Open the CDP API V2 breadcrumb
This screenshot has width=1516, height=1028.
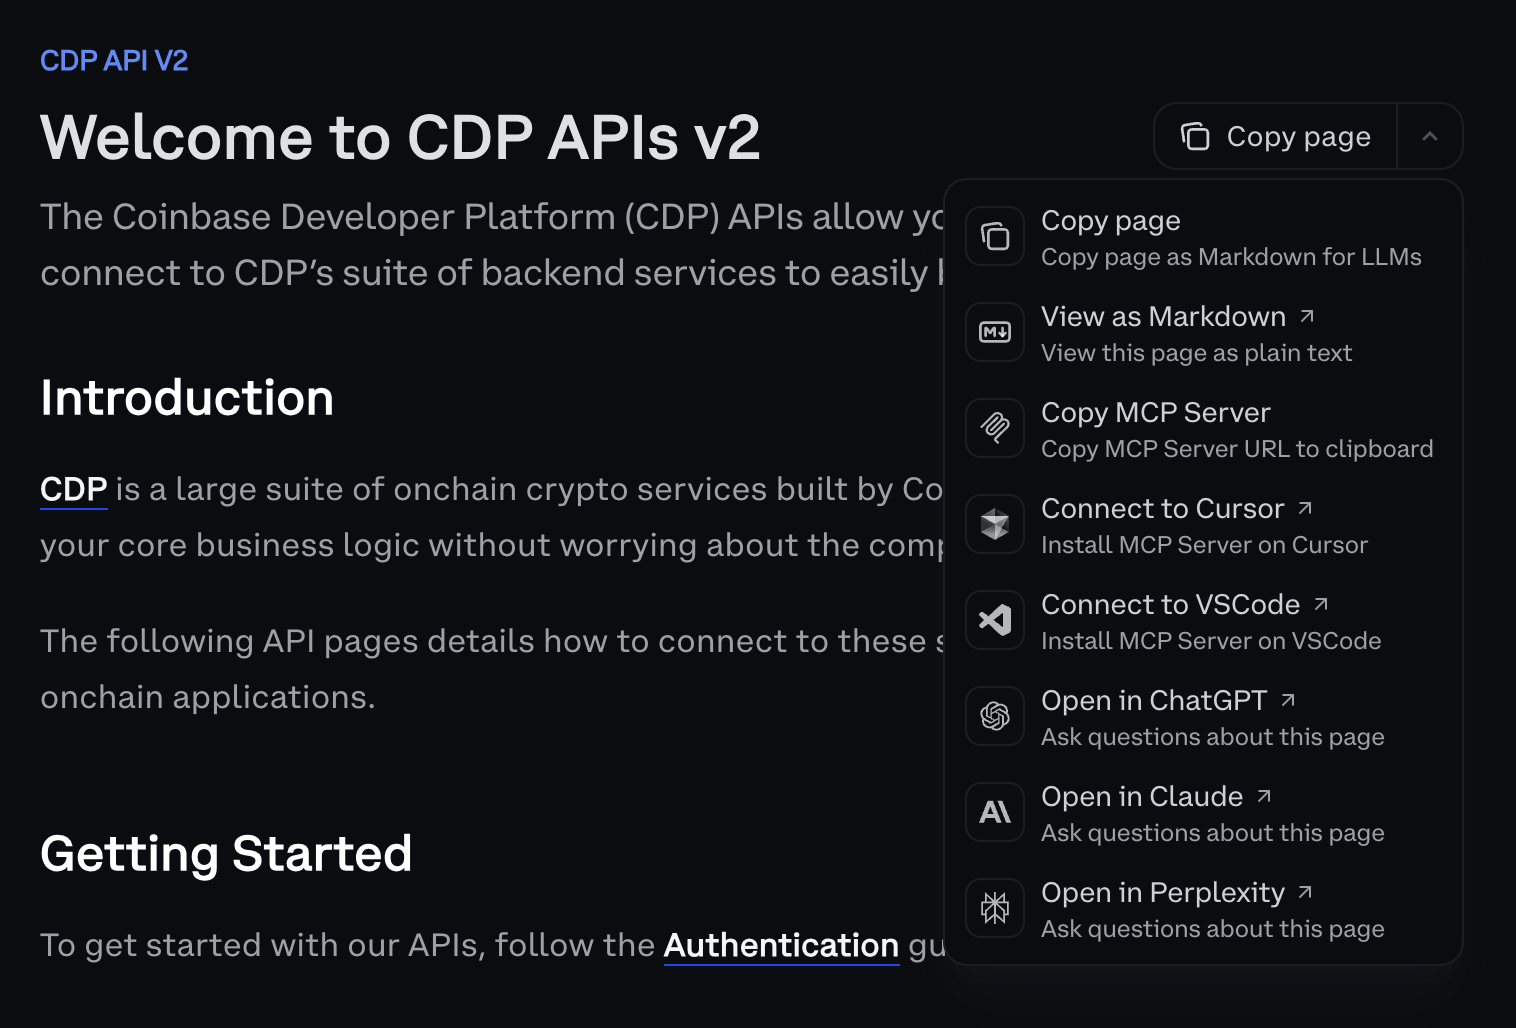click(113, 60)
